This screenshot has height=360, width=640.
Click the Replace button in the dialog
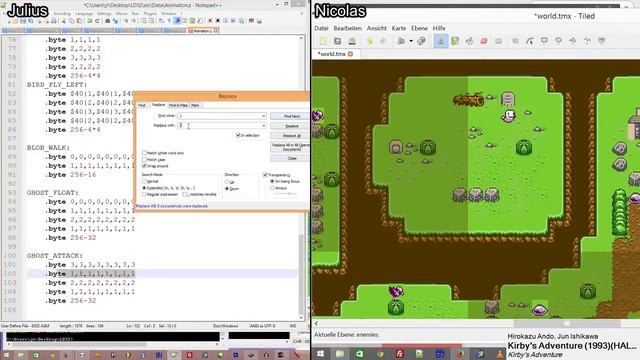(x=291, y=126)
